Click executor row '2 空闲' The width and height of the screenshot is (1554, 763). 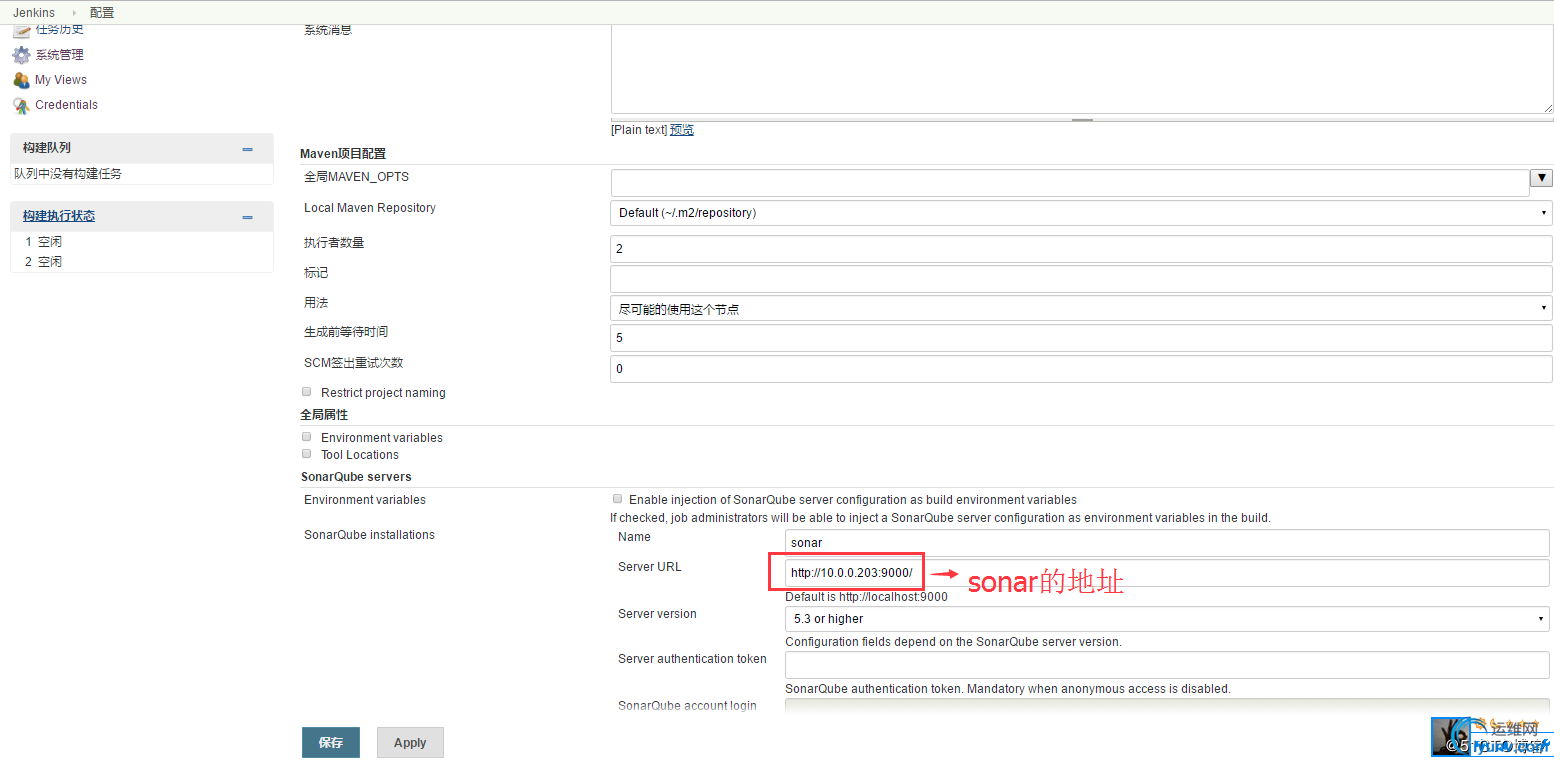coord(44,262)
